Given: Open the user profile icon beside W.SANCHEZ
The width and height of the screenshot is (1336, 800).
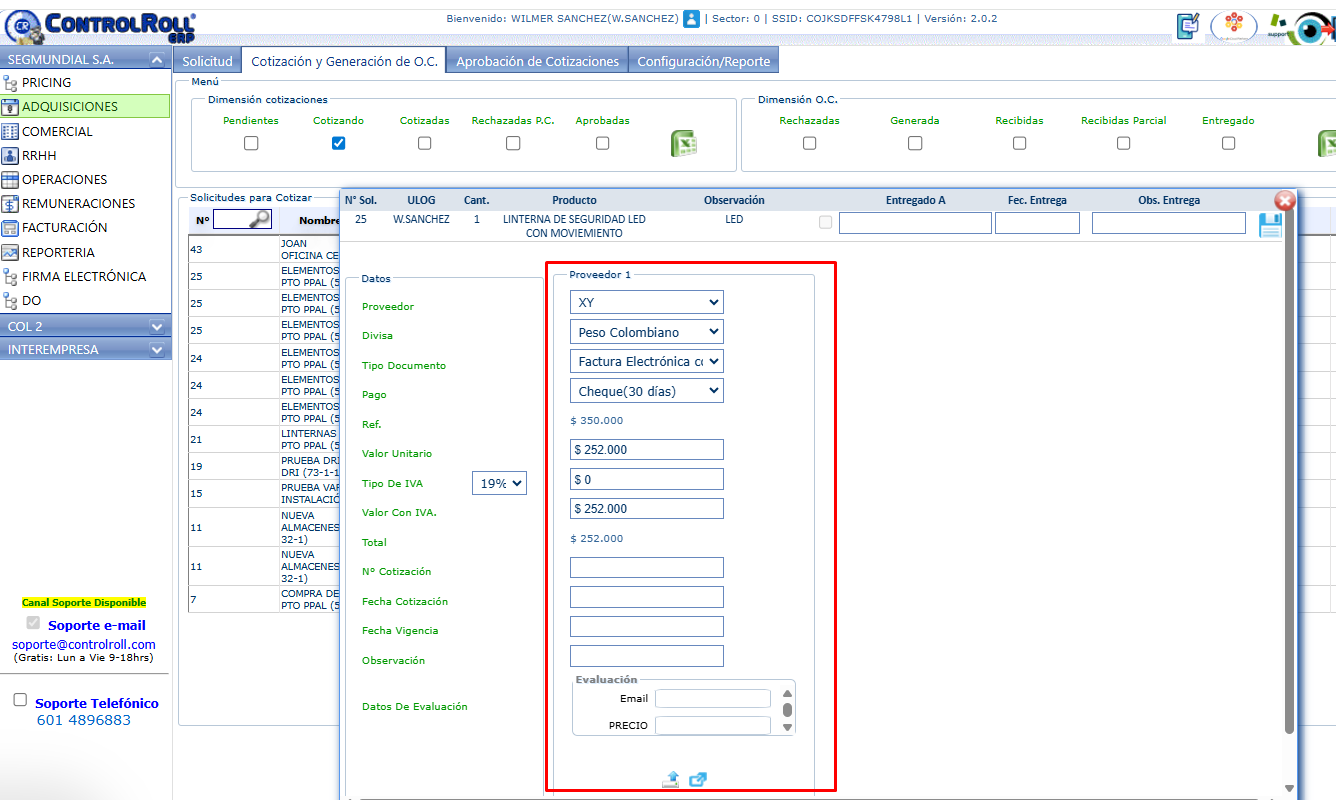Looking at the screenshot, I should [x=691, y=19].
